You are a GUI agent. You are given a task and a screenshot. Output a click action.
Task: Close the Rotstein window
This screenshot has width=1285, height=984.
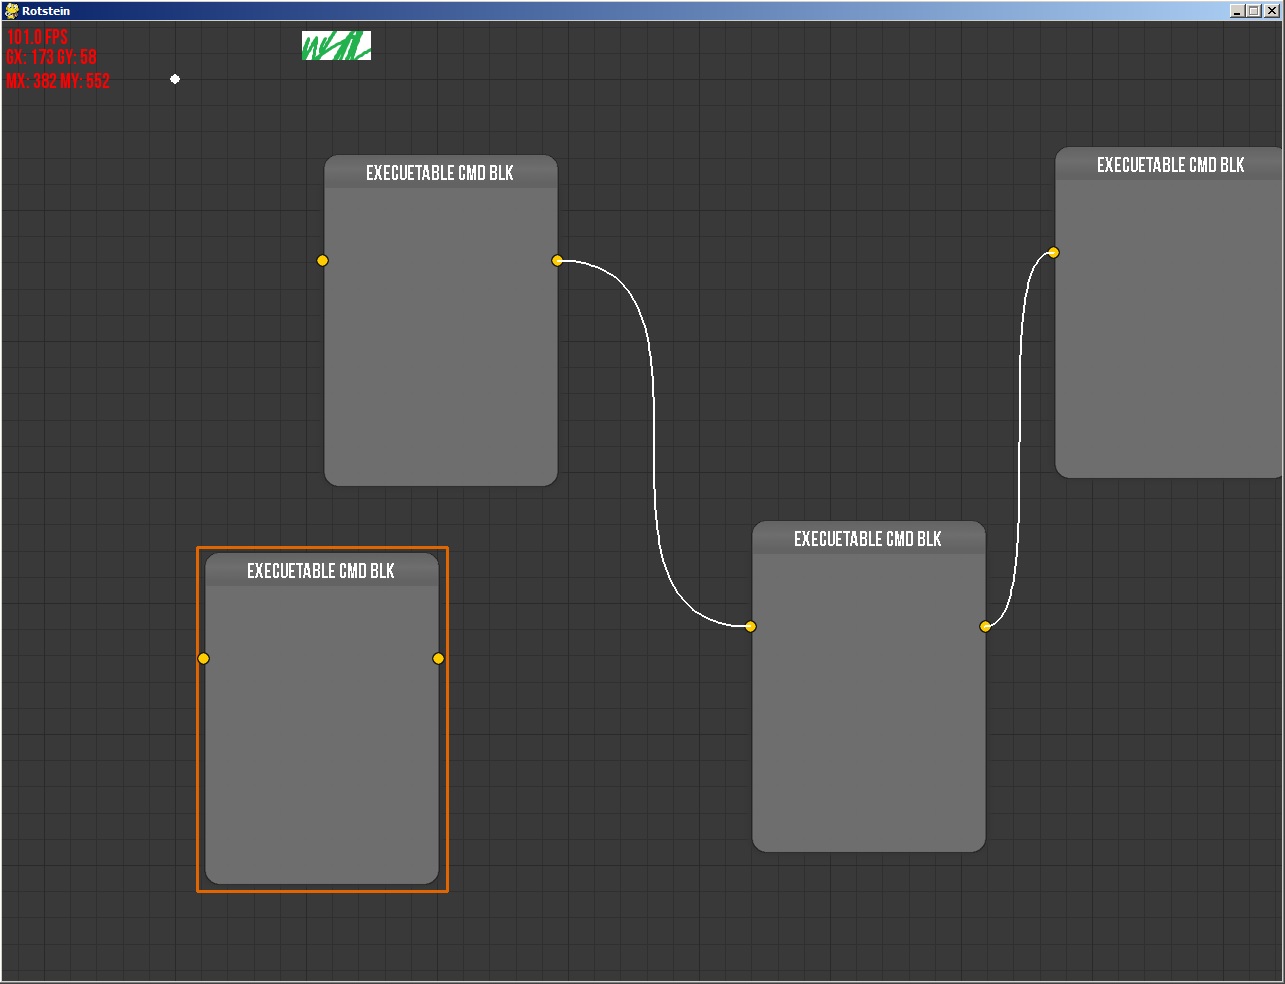[1271, 11]
